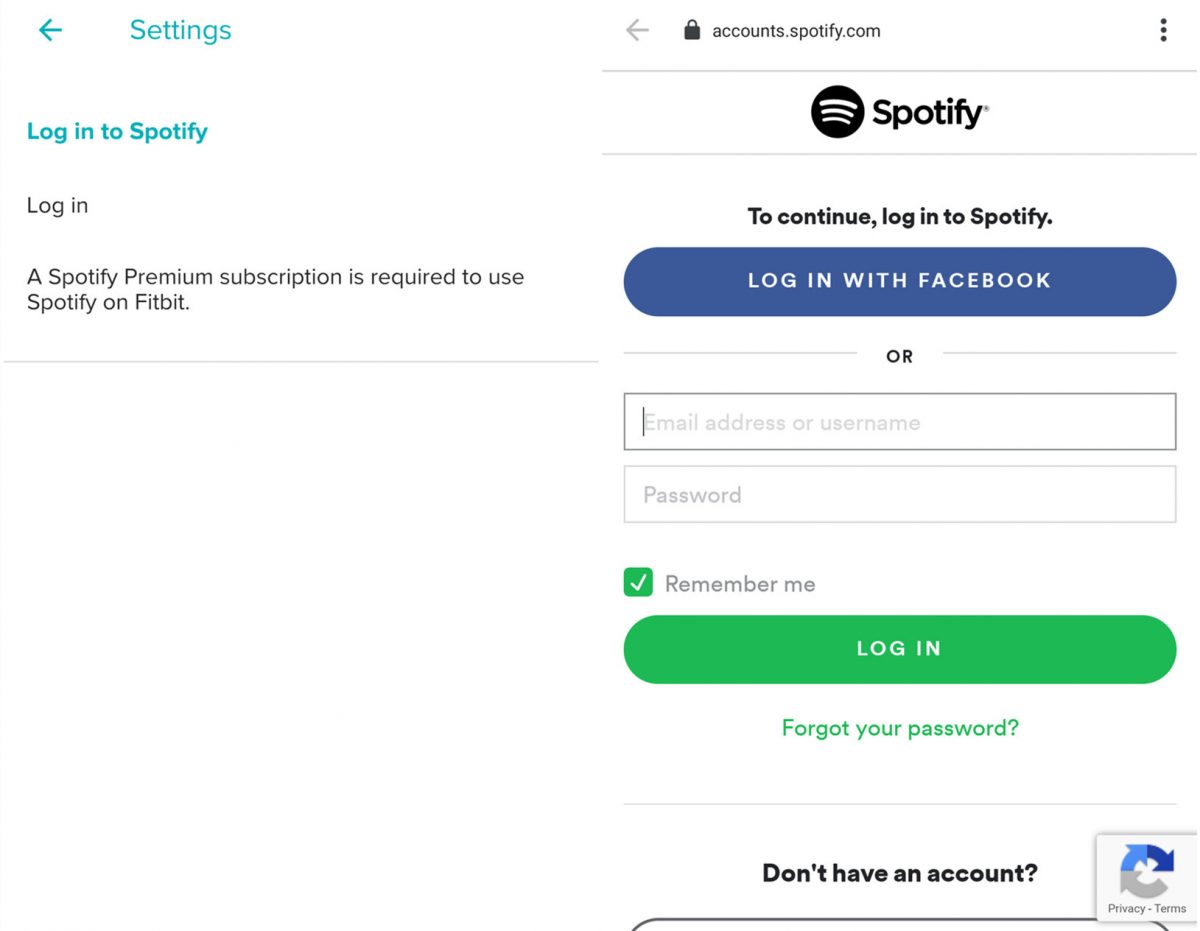1200x931 pixels.
Task: Tap the back arrow in Fitbit Settings
Action: point(50,30)
